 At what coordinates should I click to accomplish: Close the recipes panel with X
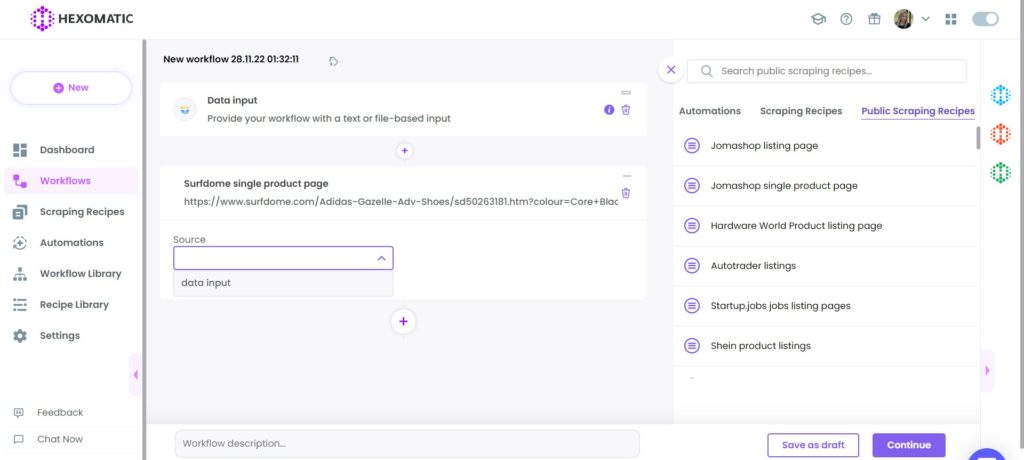[x=671, y=70]
